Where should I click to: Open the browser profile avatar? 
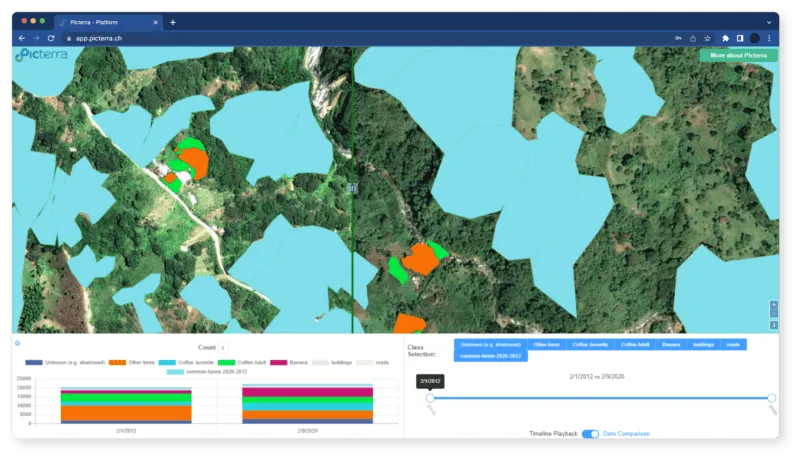pos(755,38)
